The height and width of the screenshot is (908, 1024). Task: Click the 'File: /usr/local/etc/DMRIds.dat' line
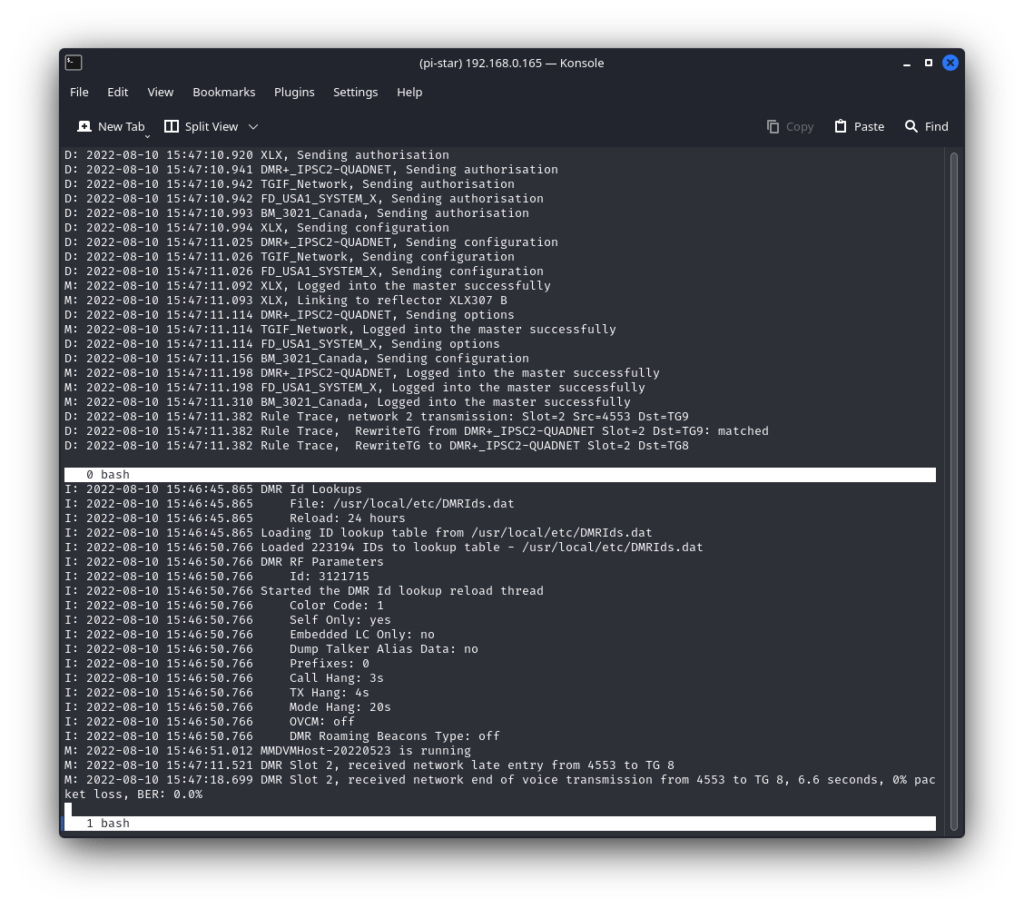[289, 504]
